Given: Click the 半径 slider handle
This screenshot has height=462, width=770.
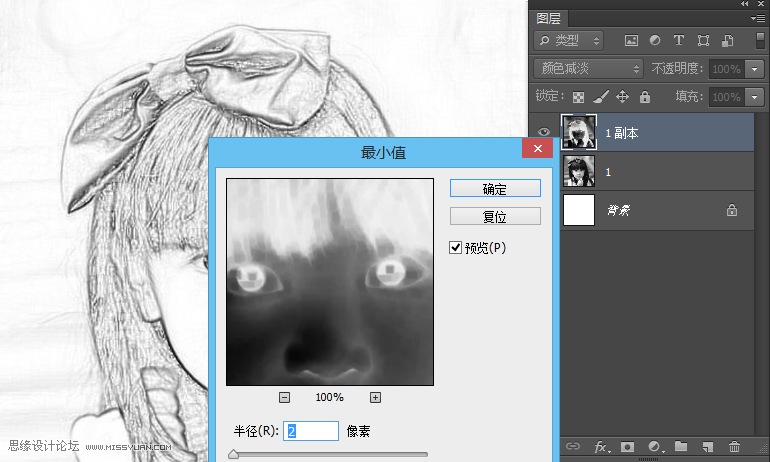Looking at the screenshot, I should (x=234, y=454).
